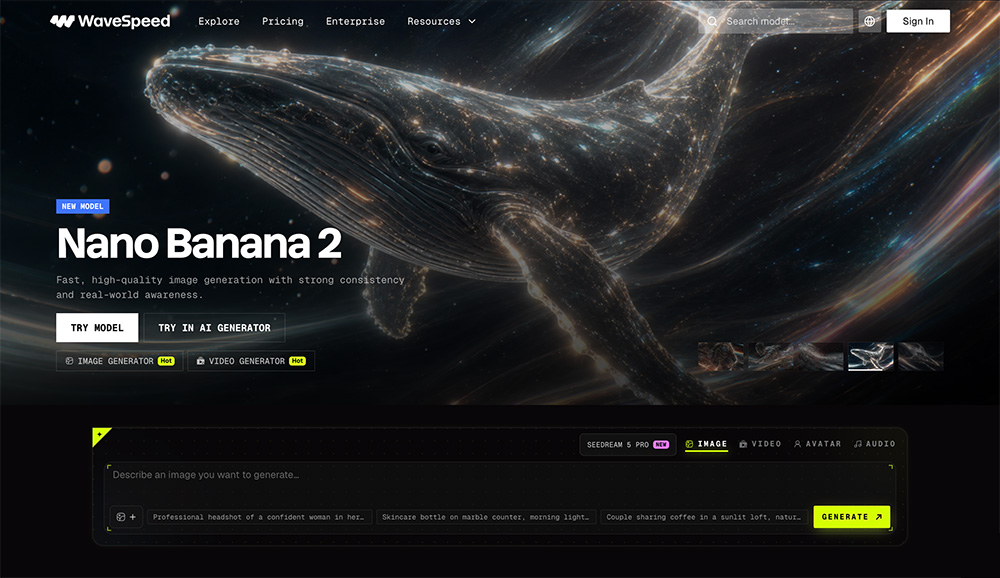Open the Enterprise page
The image size is (1000, 578).
tap(355, 21)
